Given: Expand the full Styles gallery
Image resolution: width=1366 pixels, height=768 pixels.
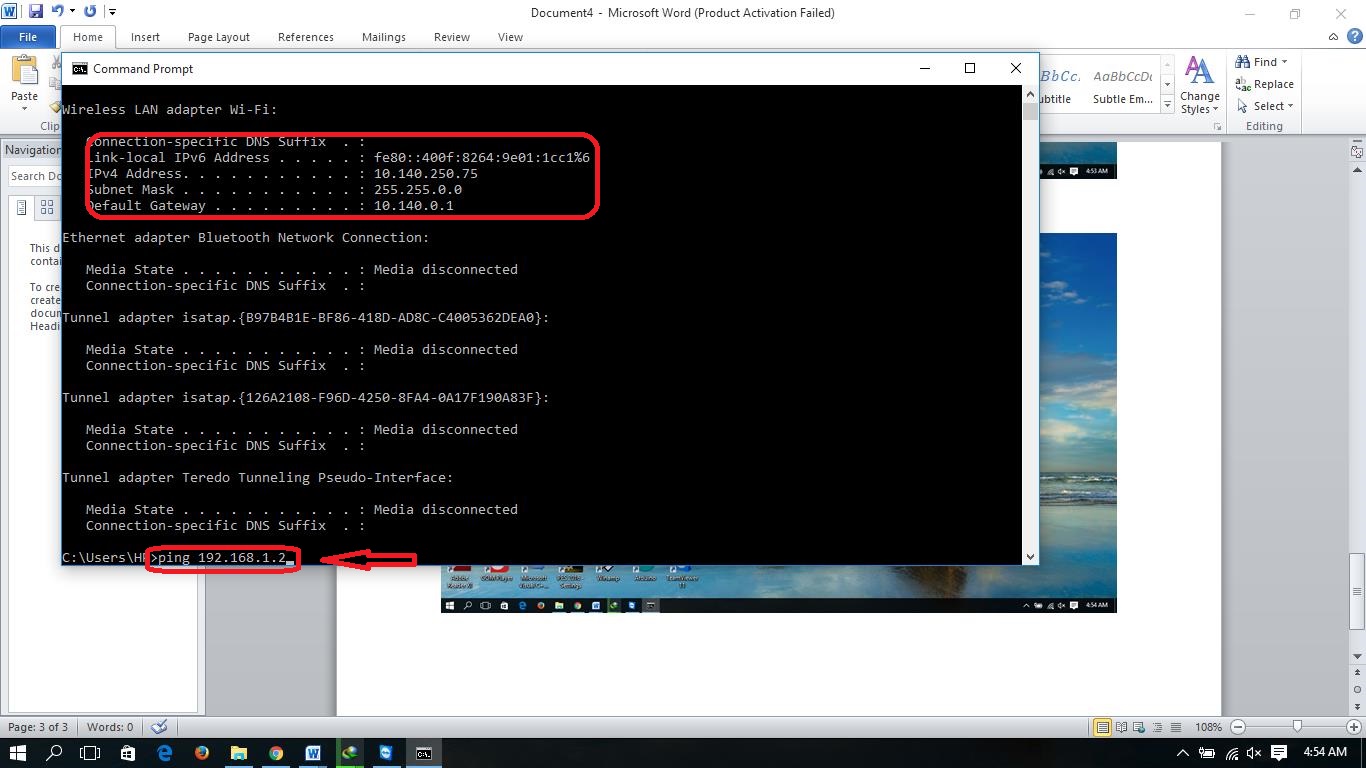Looking at the screenshot, I should (1167, 104).
